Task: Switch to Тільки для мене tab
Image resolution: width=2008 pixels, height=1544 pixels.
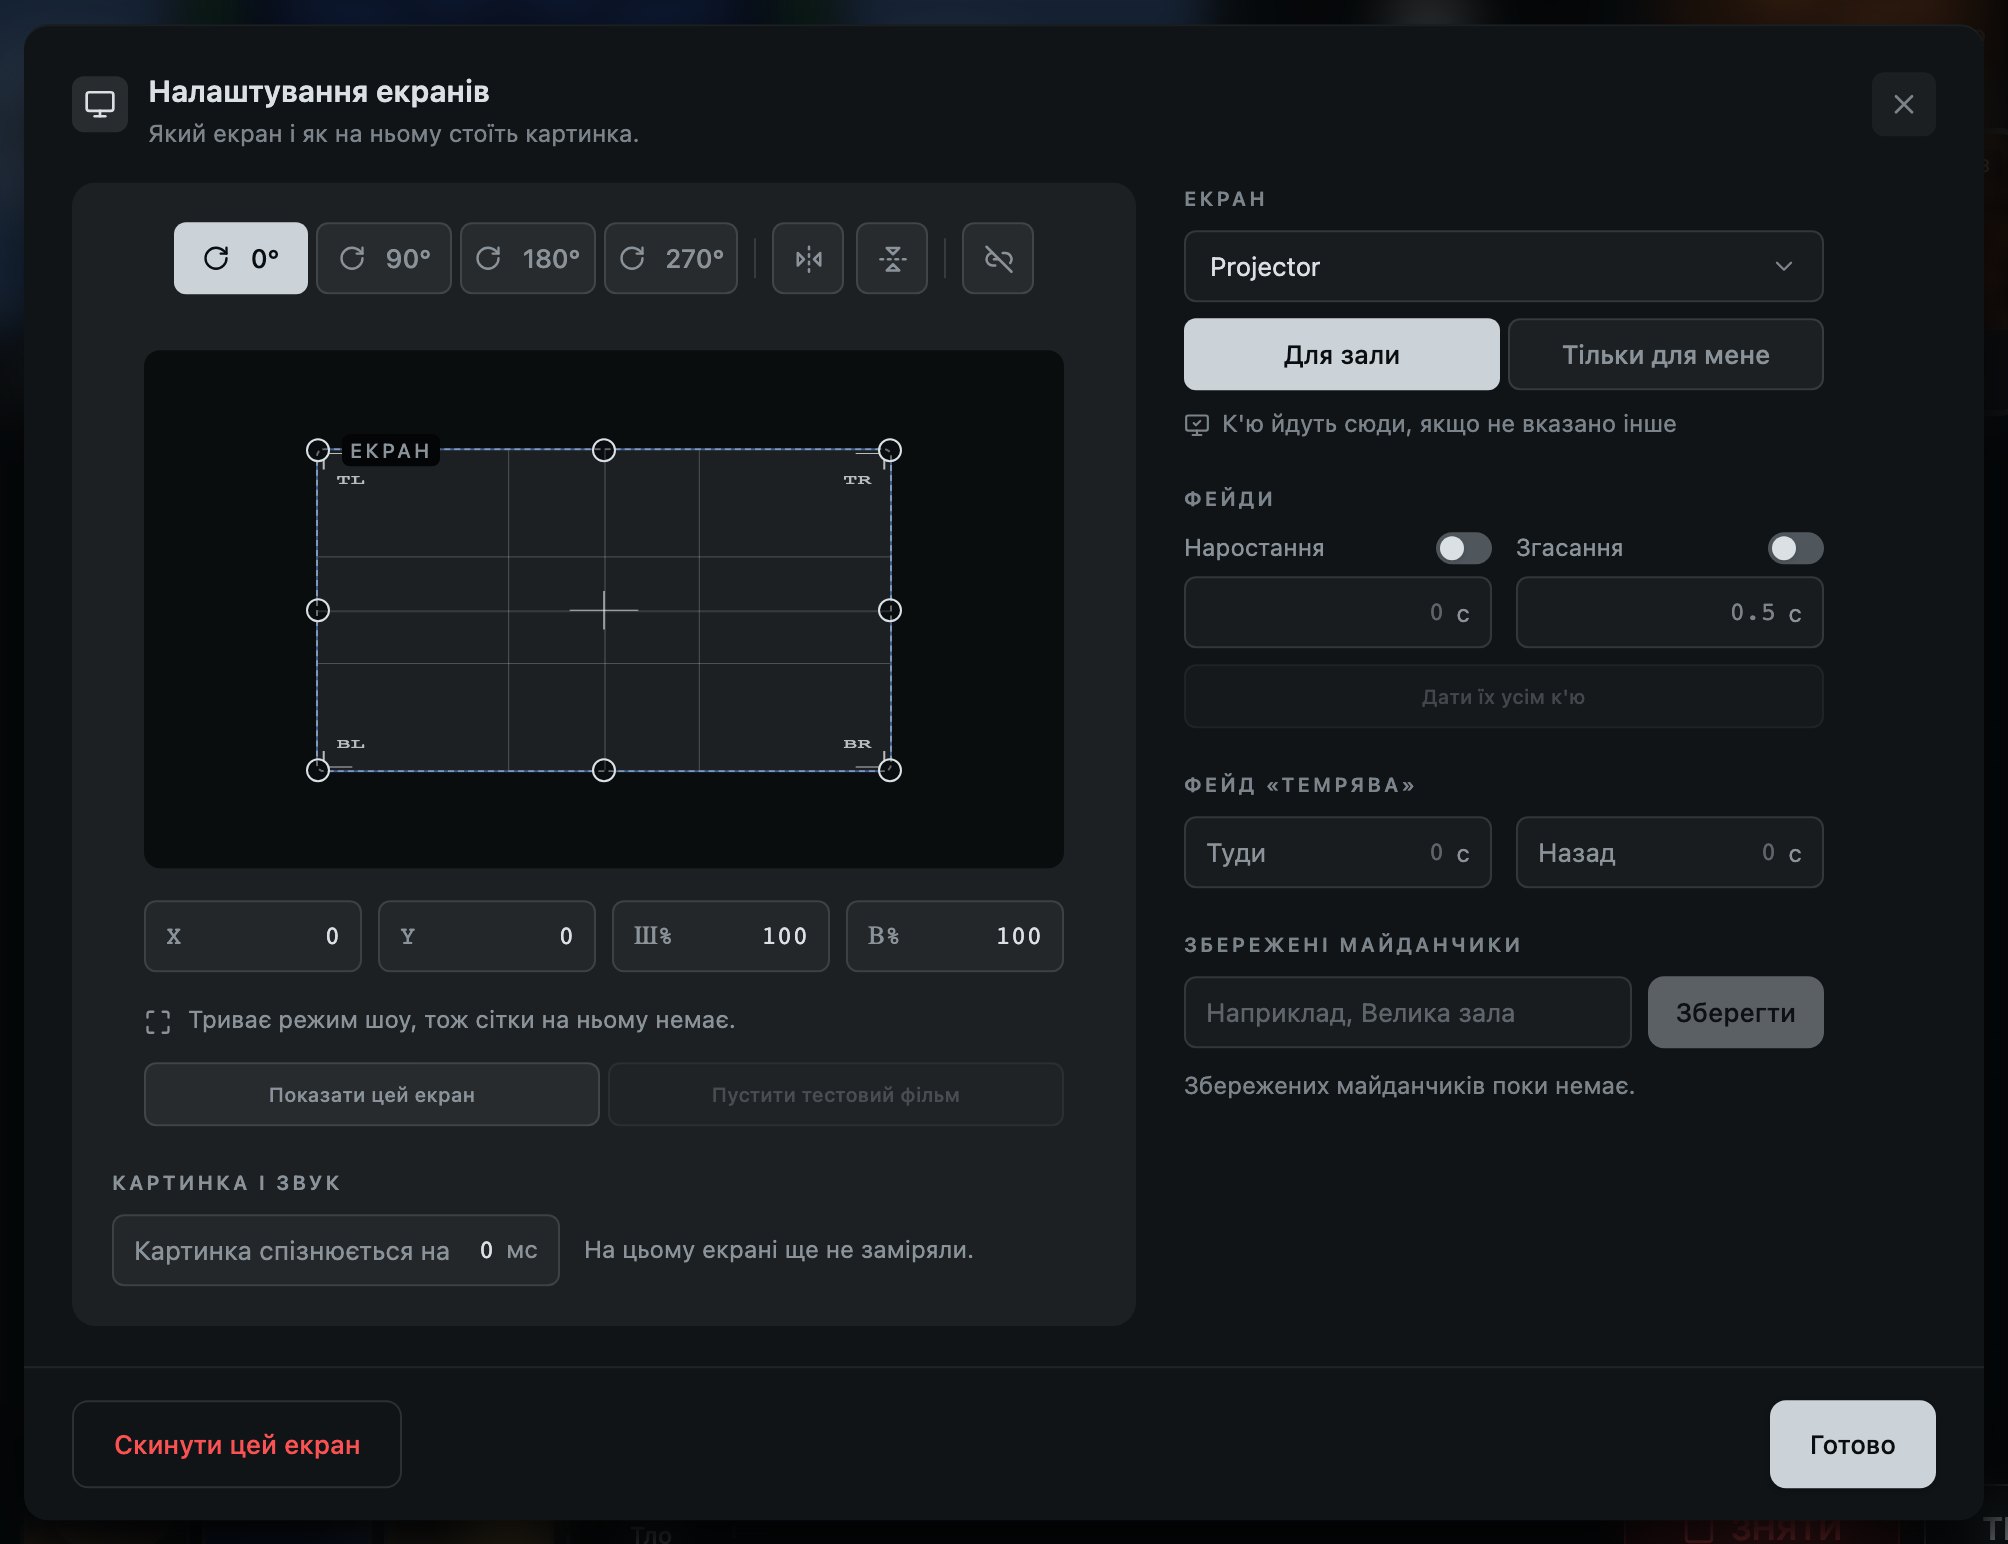Action: coord(1666,354)
